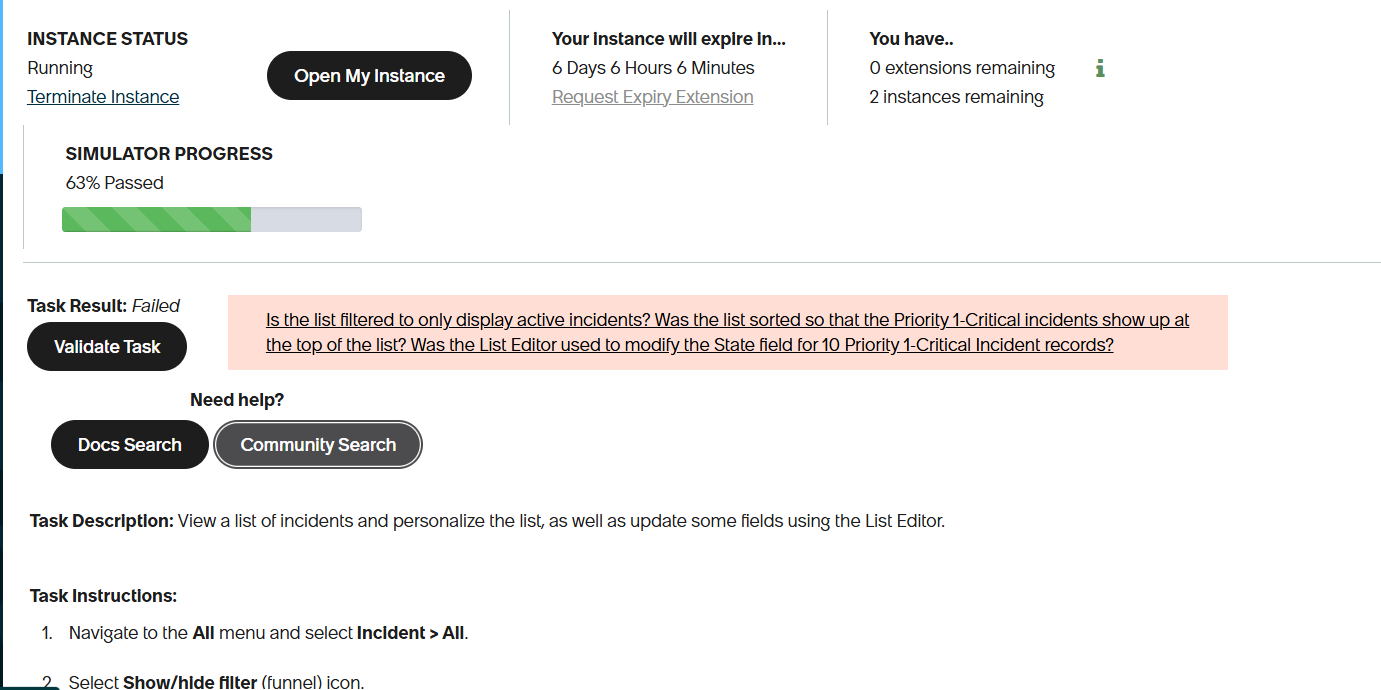1381x690 pixels.
Task: Click the SIMULATOR PROGRESS heading
Action: [169, 154]
